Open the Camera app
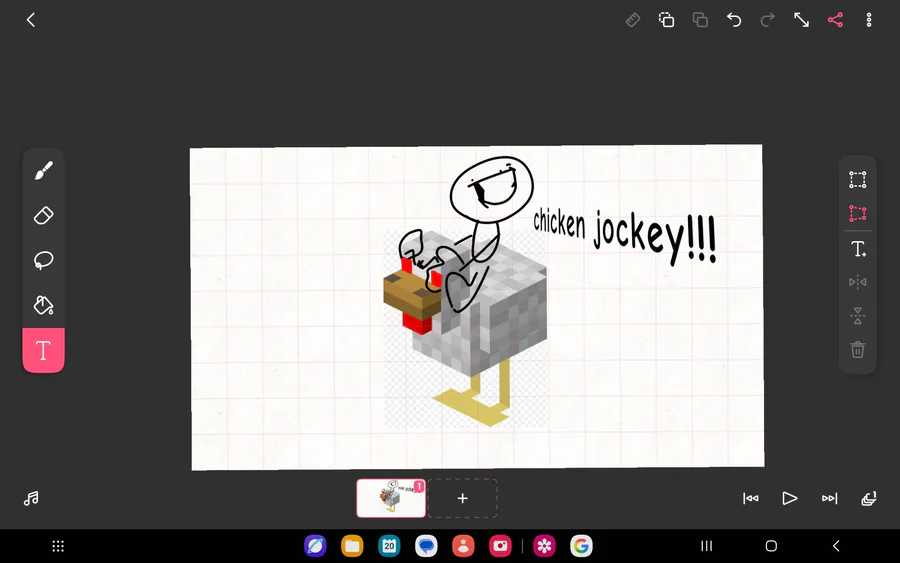 point(500,546)
